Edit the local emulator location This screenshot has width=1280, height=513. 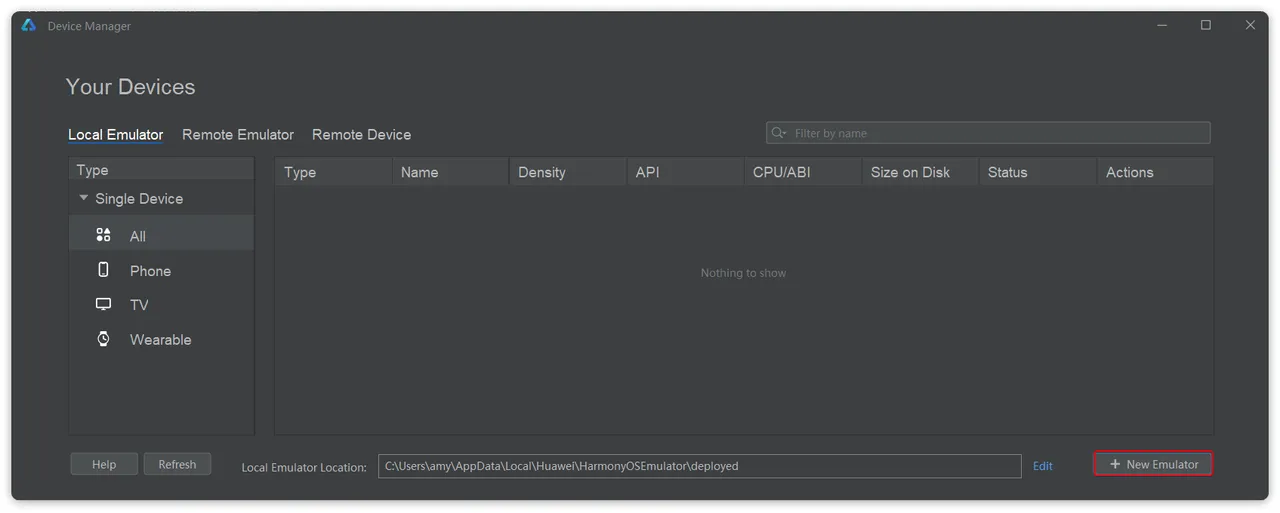click(1042, 466)
